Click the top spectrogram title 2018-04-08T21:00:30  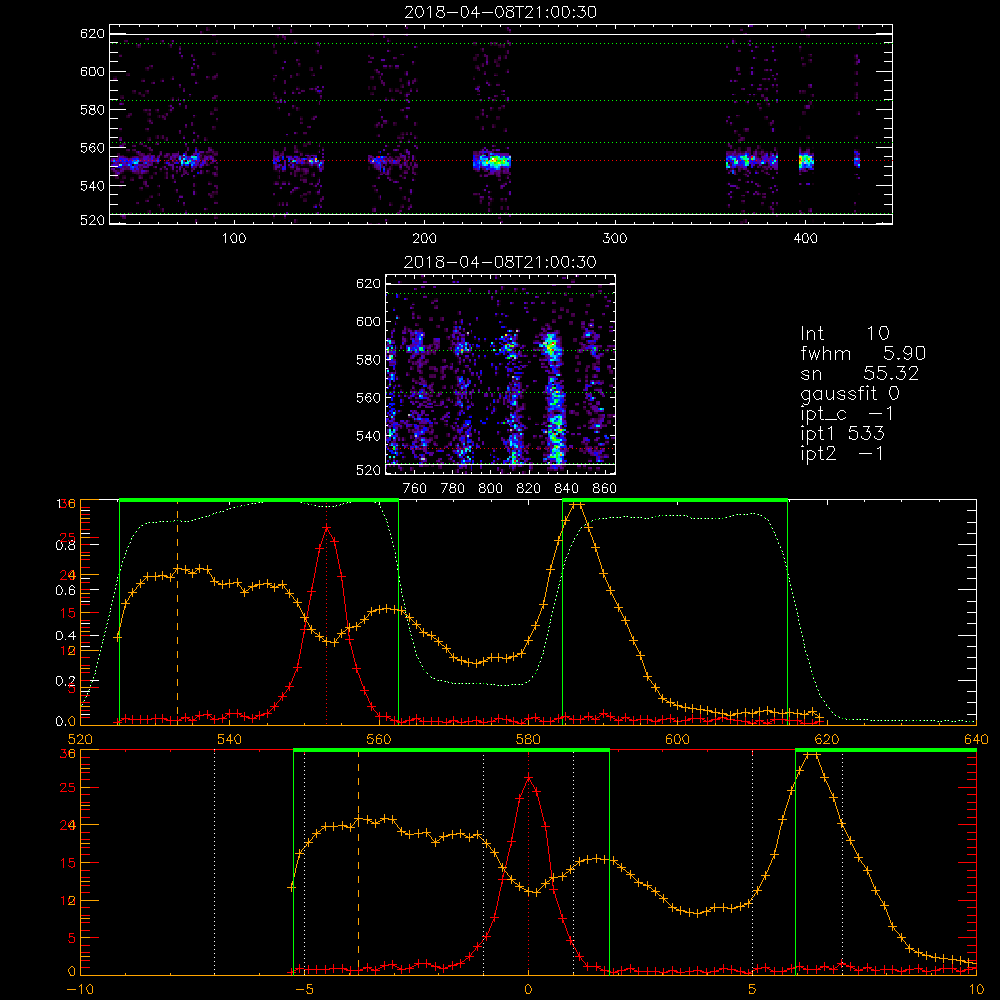[x=500, y=12]
